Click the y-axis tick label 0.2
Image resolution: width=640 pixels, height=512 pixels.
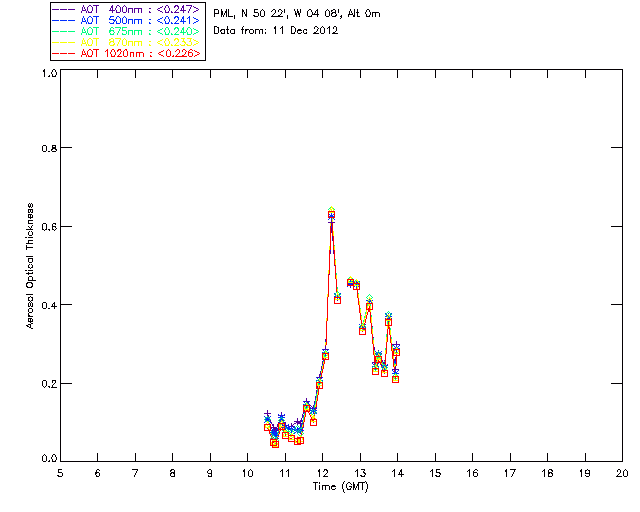pos(49,384)
